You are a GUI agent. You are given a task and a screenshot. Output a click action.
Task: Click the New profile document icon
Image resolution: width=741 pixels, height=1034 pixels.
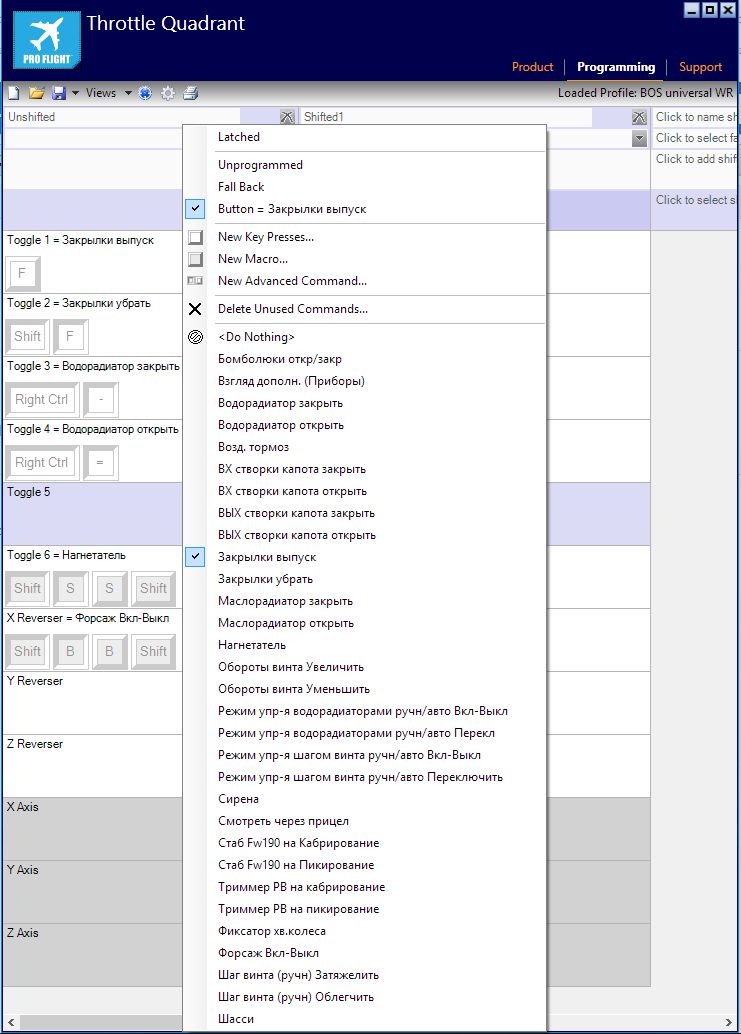pos(14,93)
